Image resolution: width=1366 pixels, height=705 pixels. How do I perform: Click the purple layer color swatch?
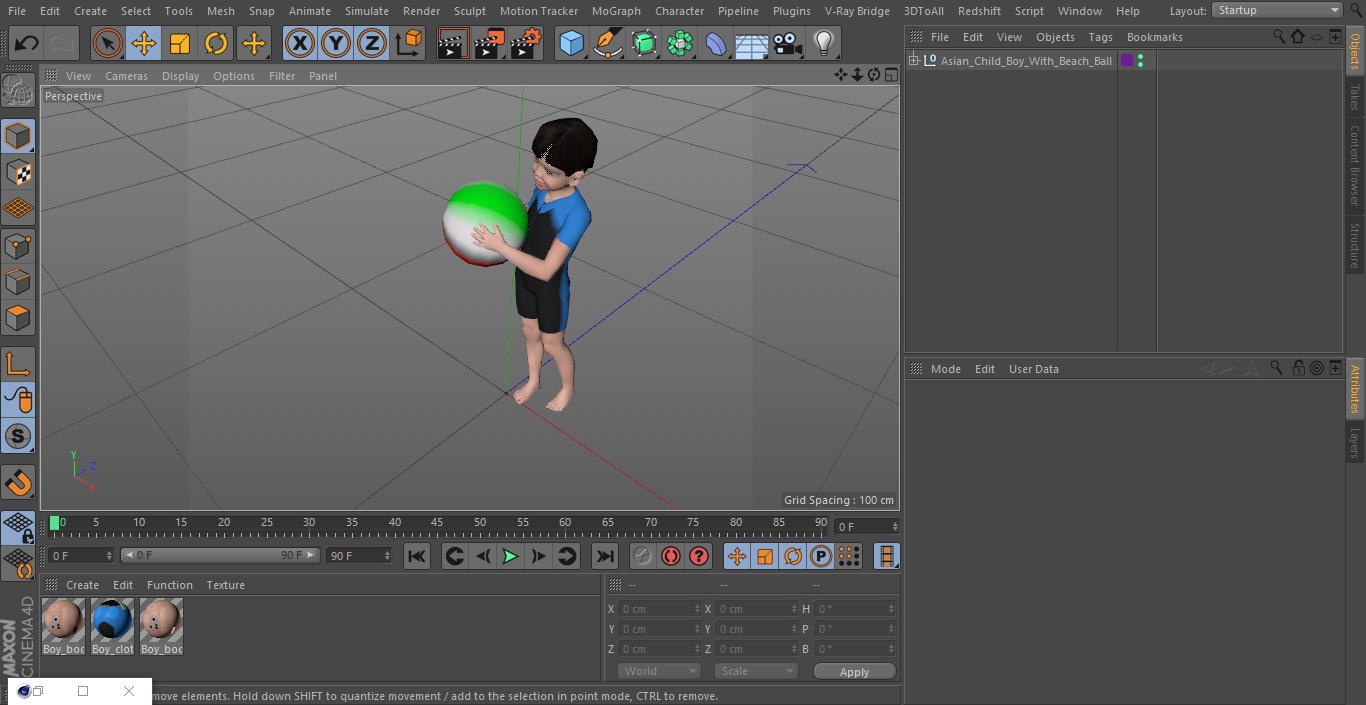click(1127, 61)
